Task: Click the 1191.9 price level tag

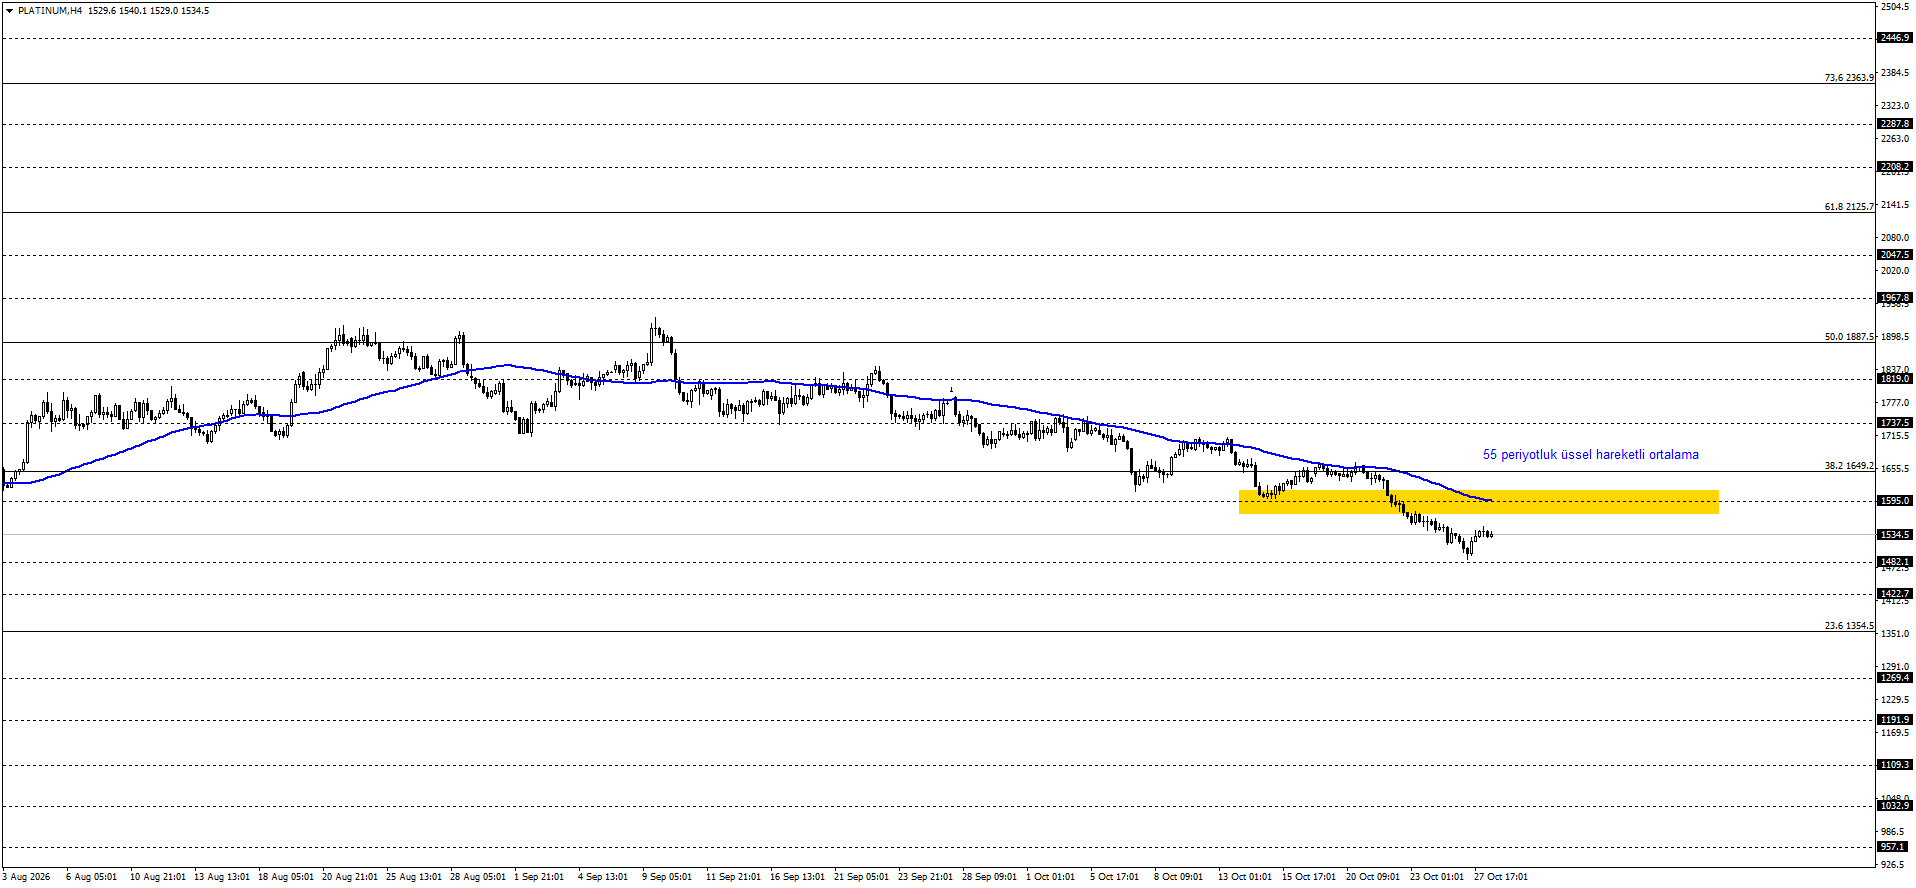Action: click(x=1895, y=720)
